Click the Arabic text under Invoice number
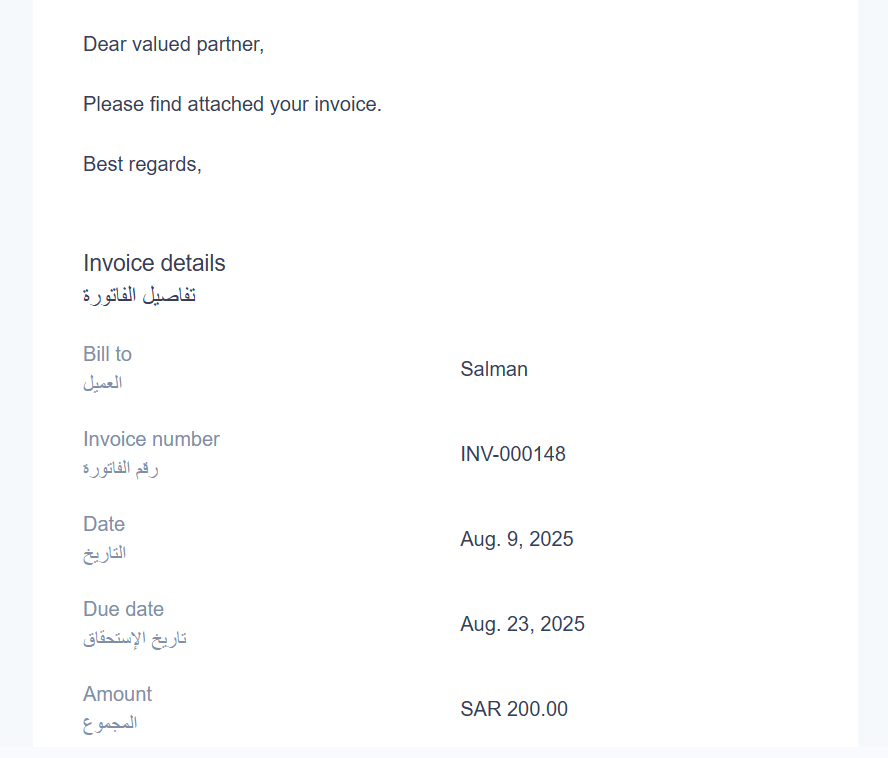 click(x=121, y=467)
